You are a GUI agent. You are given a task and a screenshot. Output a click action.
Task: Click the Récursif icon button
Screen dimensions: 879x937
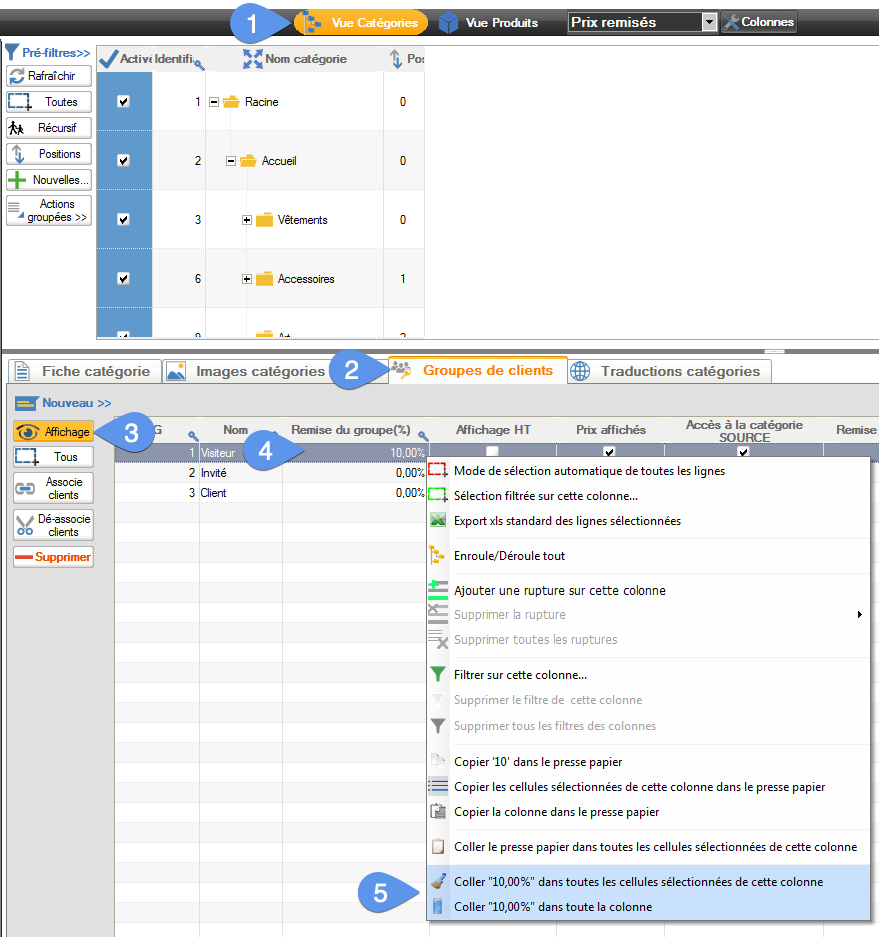(x=49, y=128)
